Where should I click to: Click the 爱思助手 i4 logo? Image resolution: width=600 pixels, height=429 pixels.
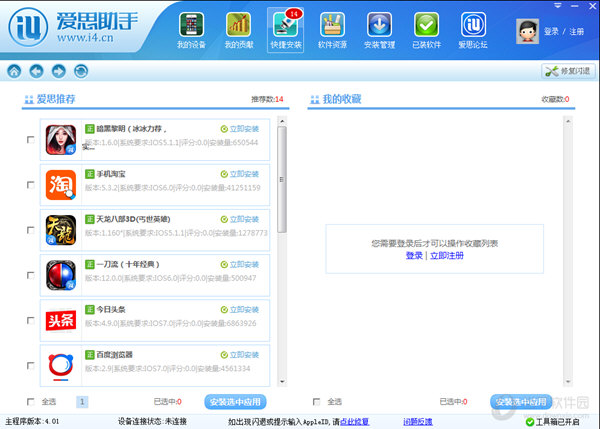pos(28,27)
